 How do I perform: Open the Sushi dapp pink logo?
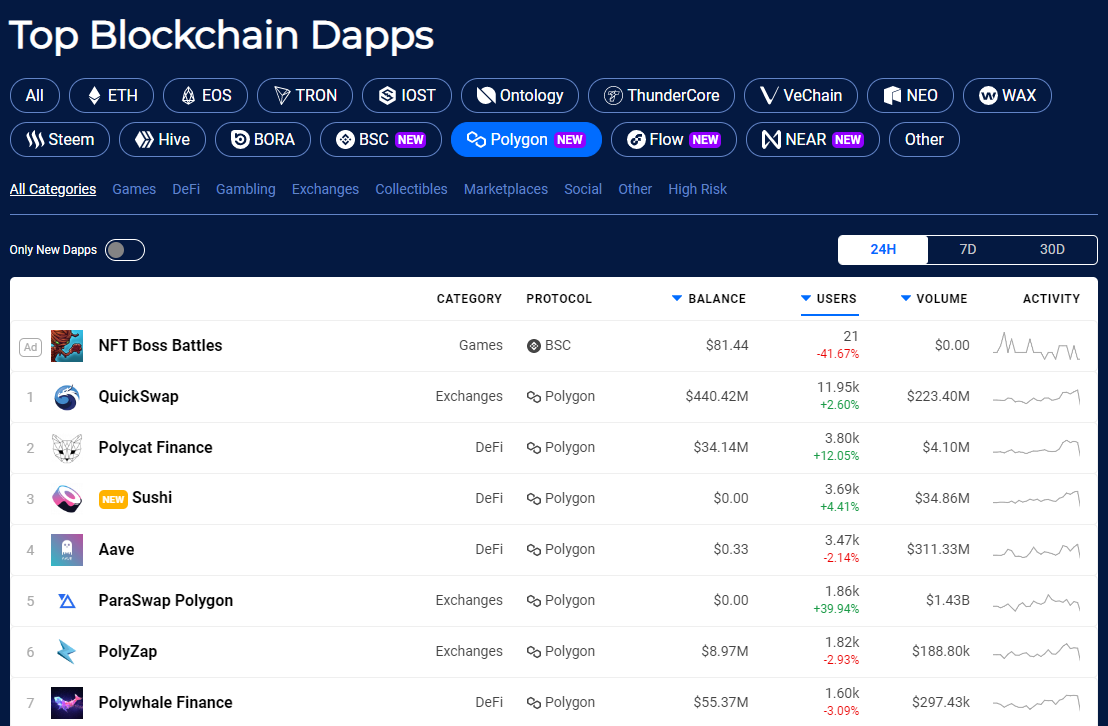(x=66, y=499)
